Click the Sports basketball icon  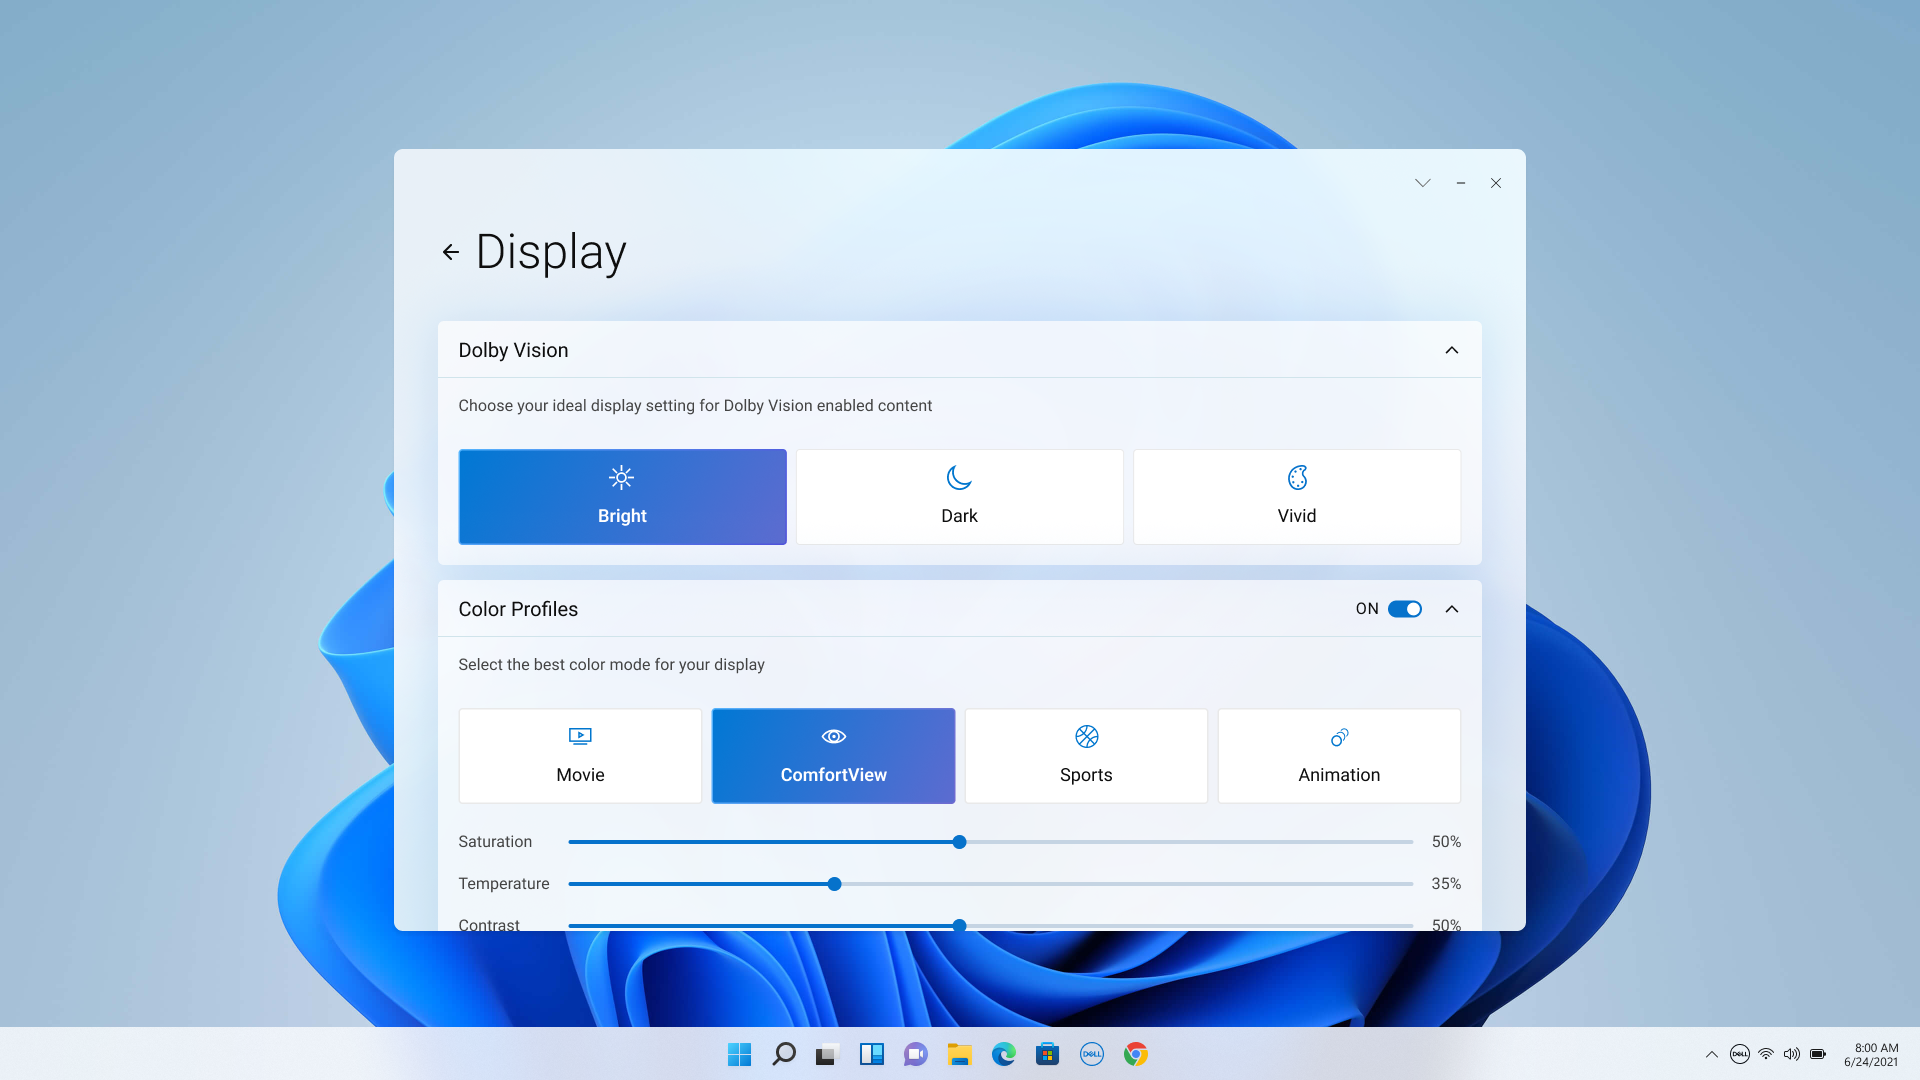(1087, 736)
